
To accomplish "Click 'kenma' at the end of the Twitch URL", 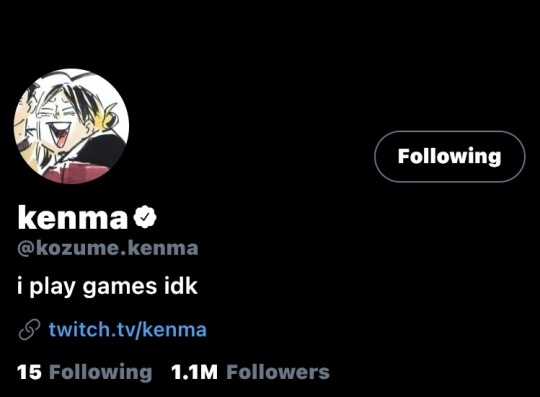I will [174, 330].
